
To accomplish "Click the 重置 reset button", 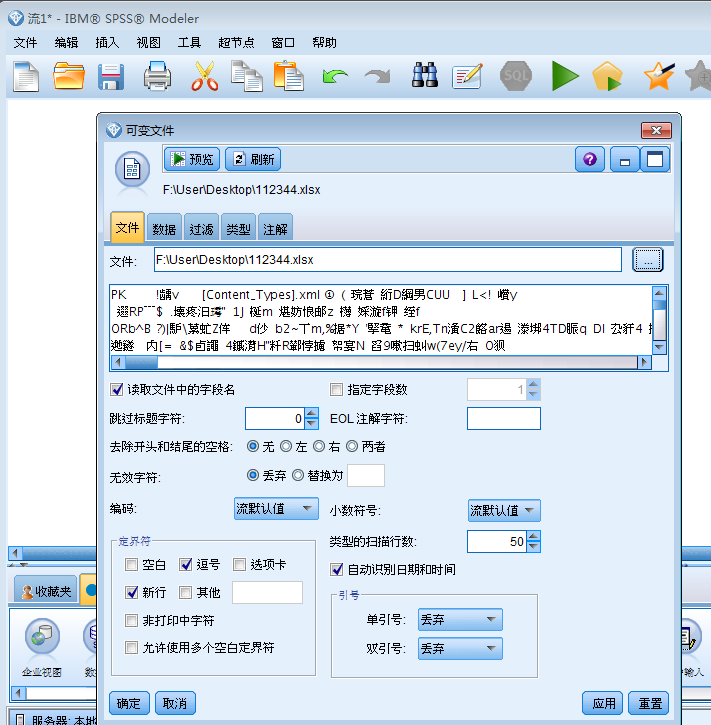I will [x=649, y=703].
